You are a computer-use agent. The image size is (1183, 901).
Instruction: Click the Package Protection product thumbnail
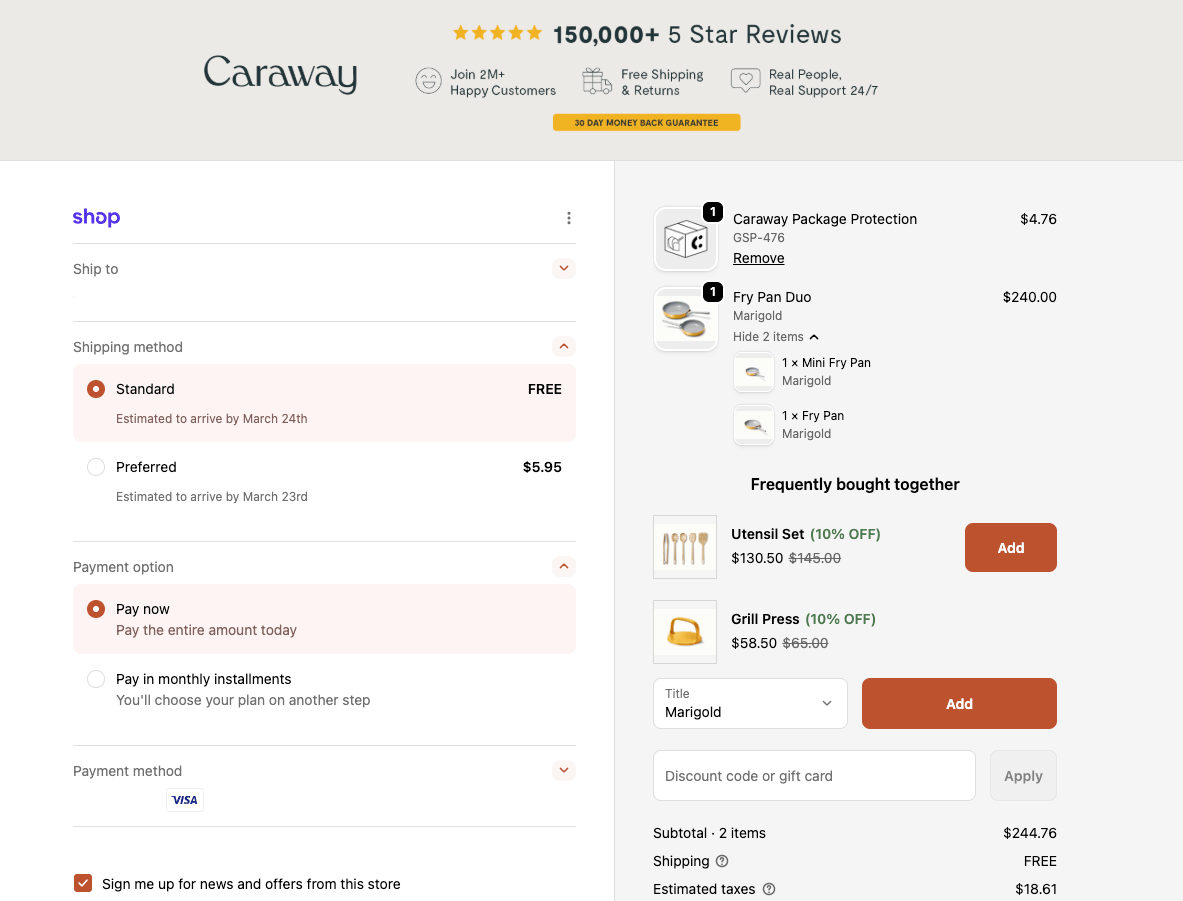coord(686,239)
